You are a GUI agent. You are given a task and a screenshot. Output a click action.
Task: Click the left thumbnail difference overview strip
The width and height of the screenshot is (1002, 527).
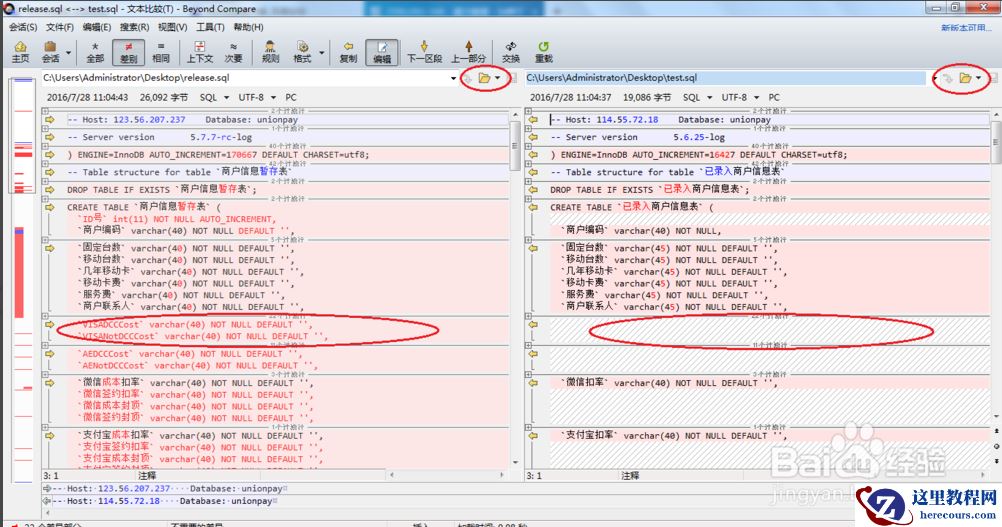pos(20,280)
